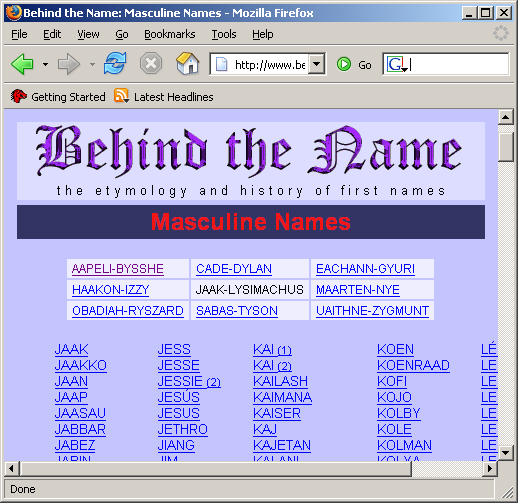Open the OBADIAH-RYSZARD names range

pos(128,311)
